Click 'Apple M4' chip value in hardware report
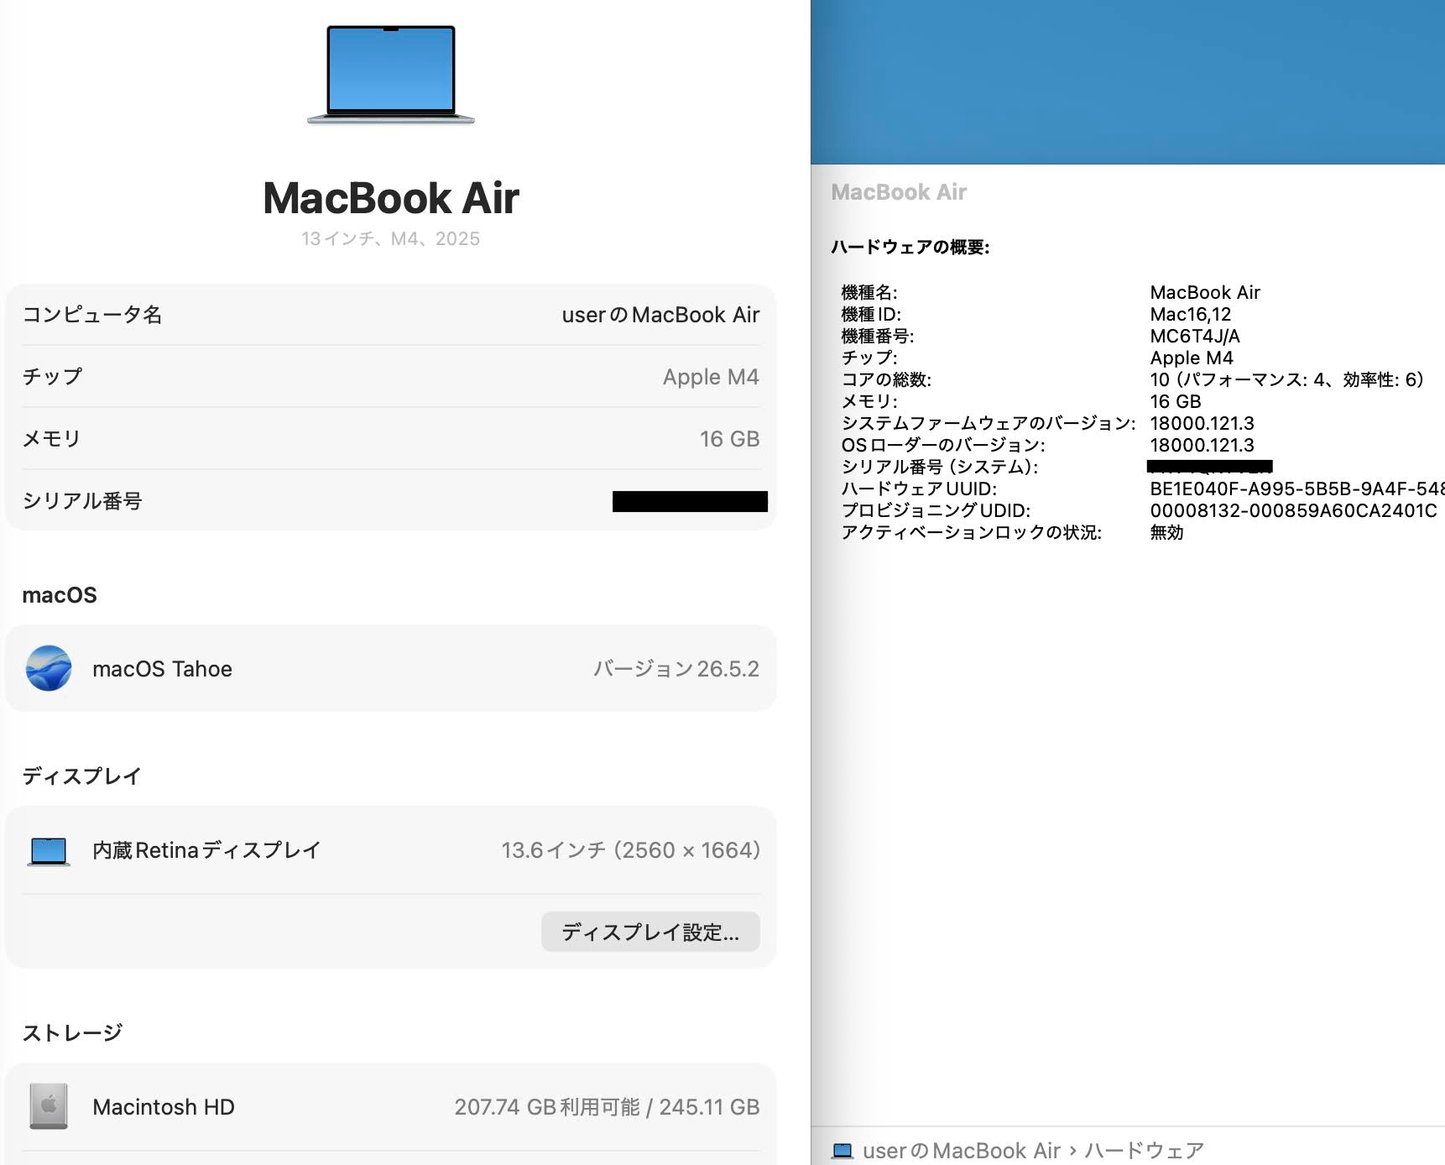 pyautogui.click(x=1192, y=358)
